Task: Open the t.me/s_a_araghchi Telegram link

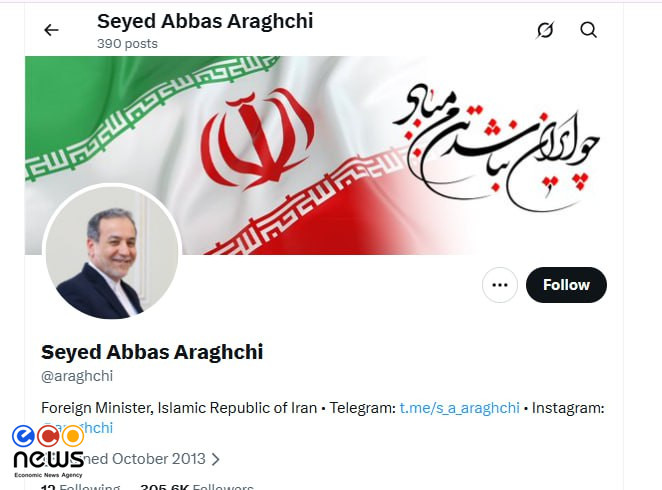Action: click(459, 408)
